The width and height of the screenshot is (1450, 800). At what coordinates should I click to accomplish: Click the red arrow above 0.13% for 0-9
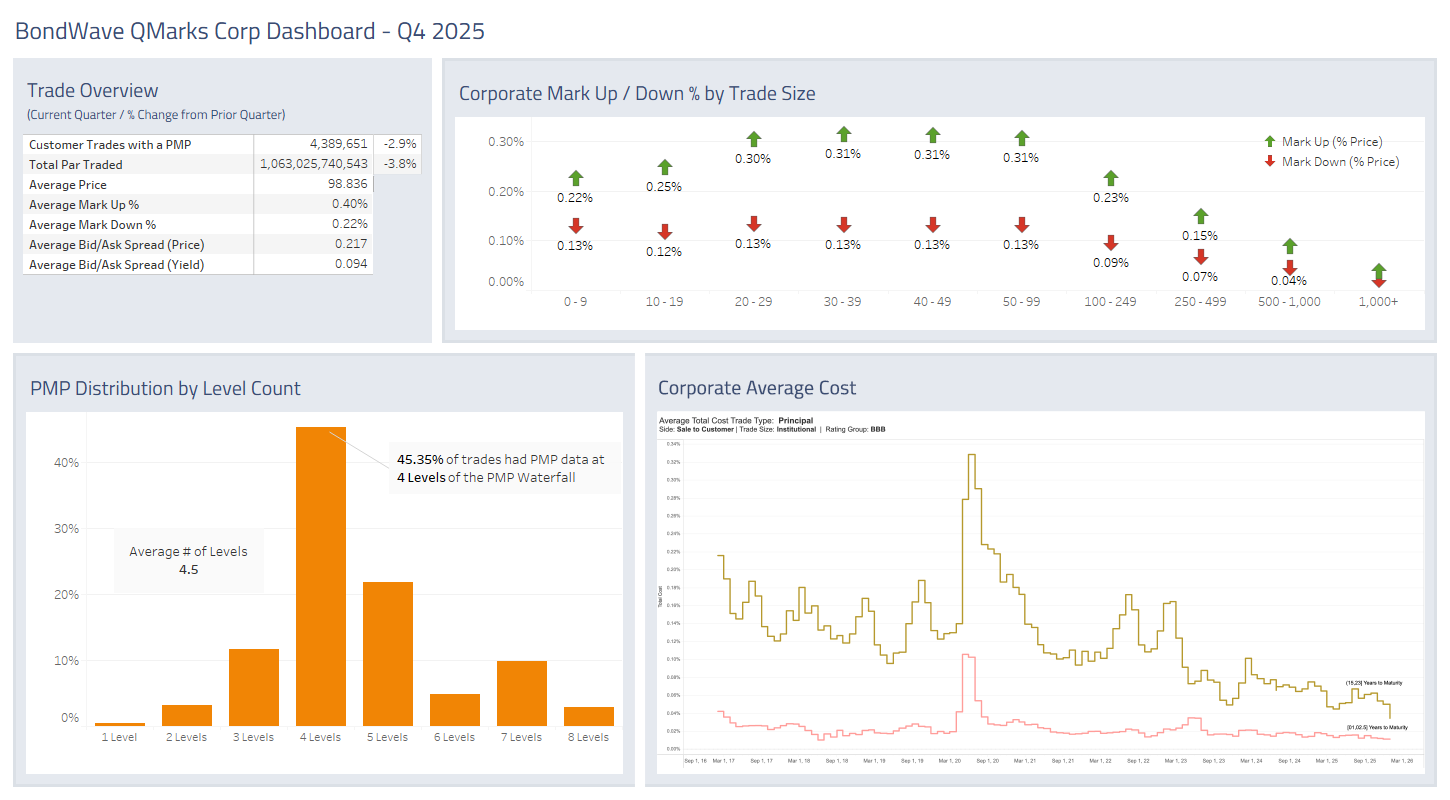575,227
